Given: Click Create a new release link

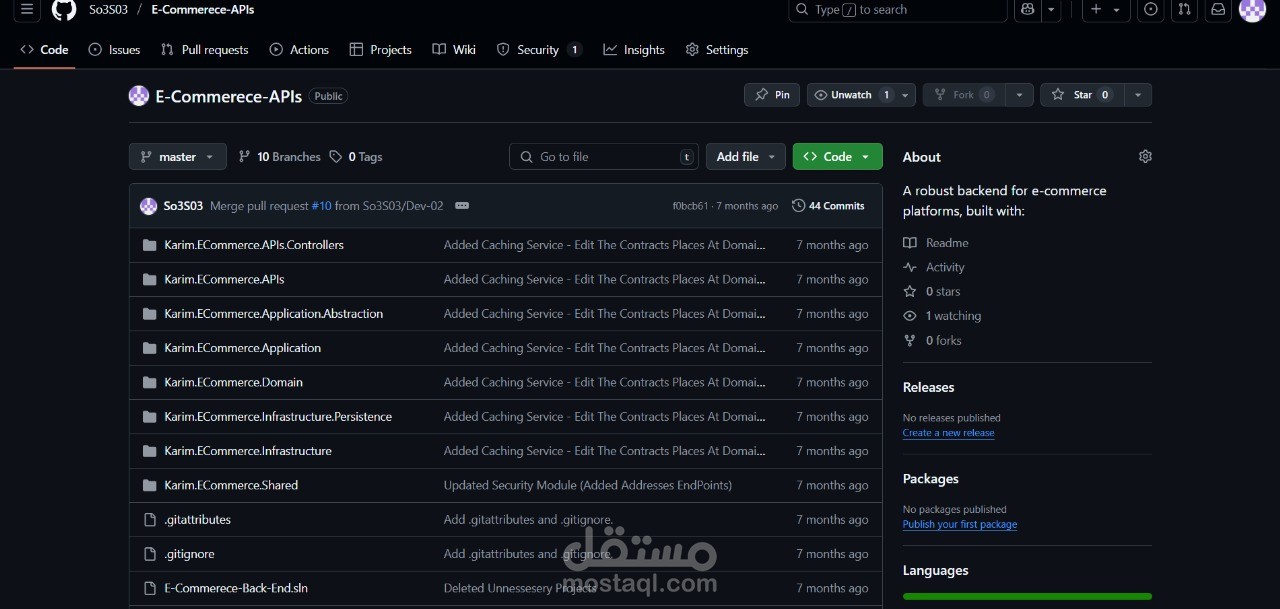Looking at the screenshot, I should [x=948, y=433].
